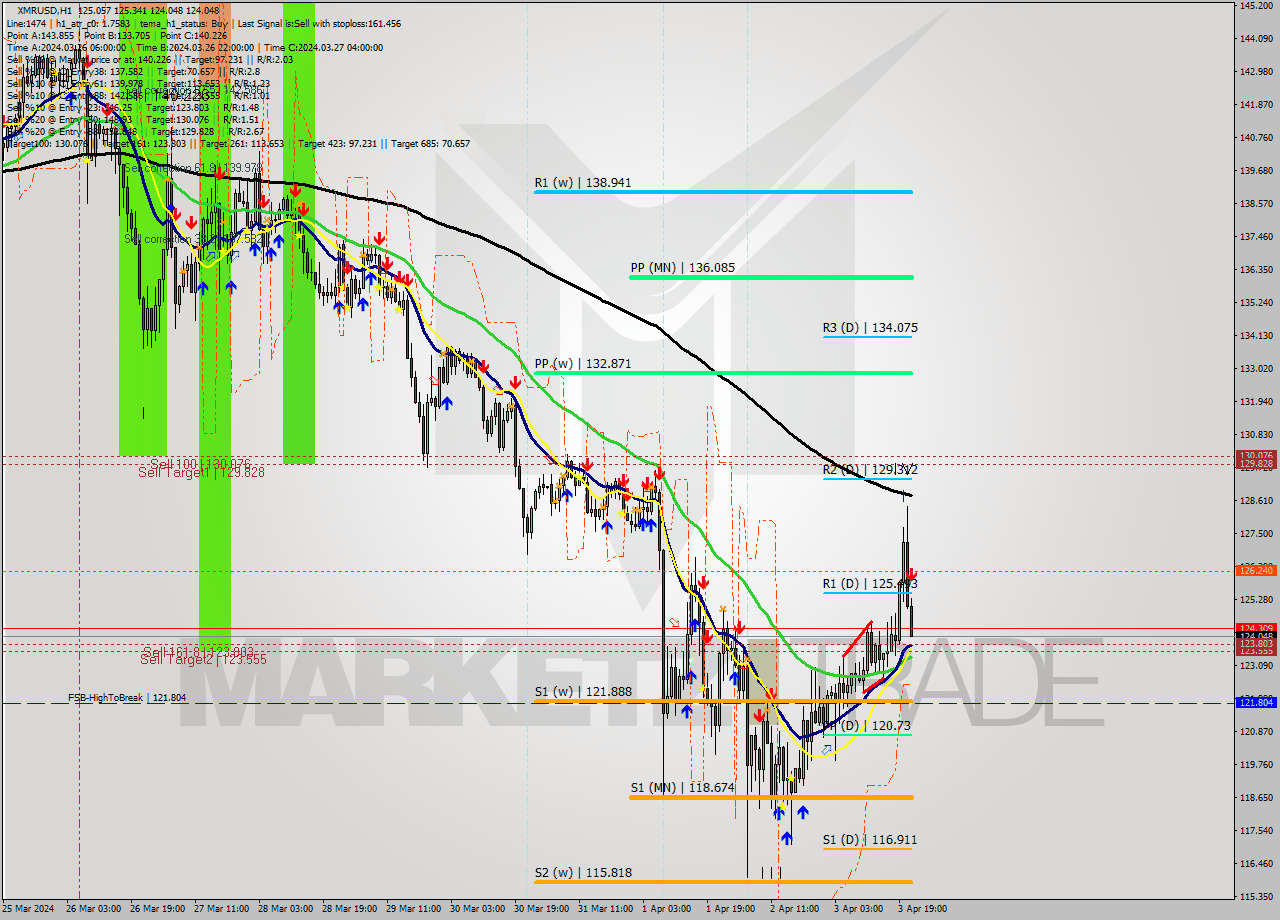Screen dimensions: 1280x920
Task: Click the 'FSB-HighToBreak | 121.804' label
Action: (x=127, y=697)
